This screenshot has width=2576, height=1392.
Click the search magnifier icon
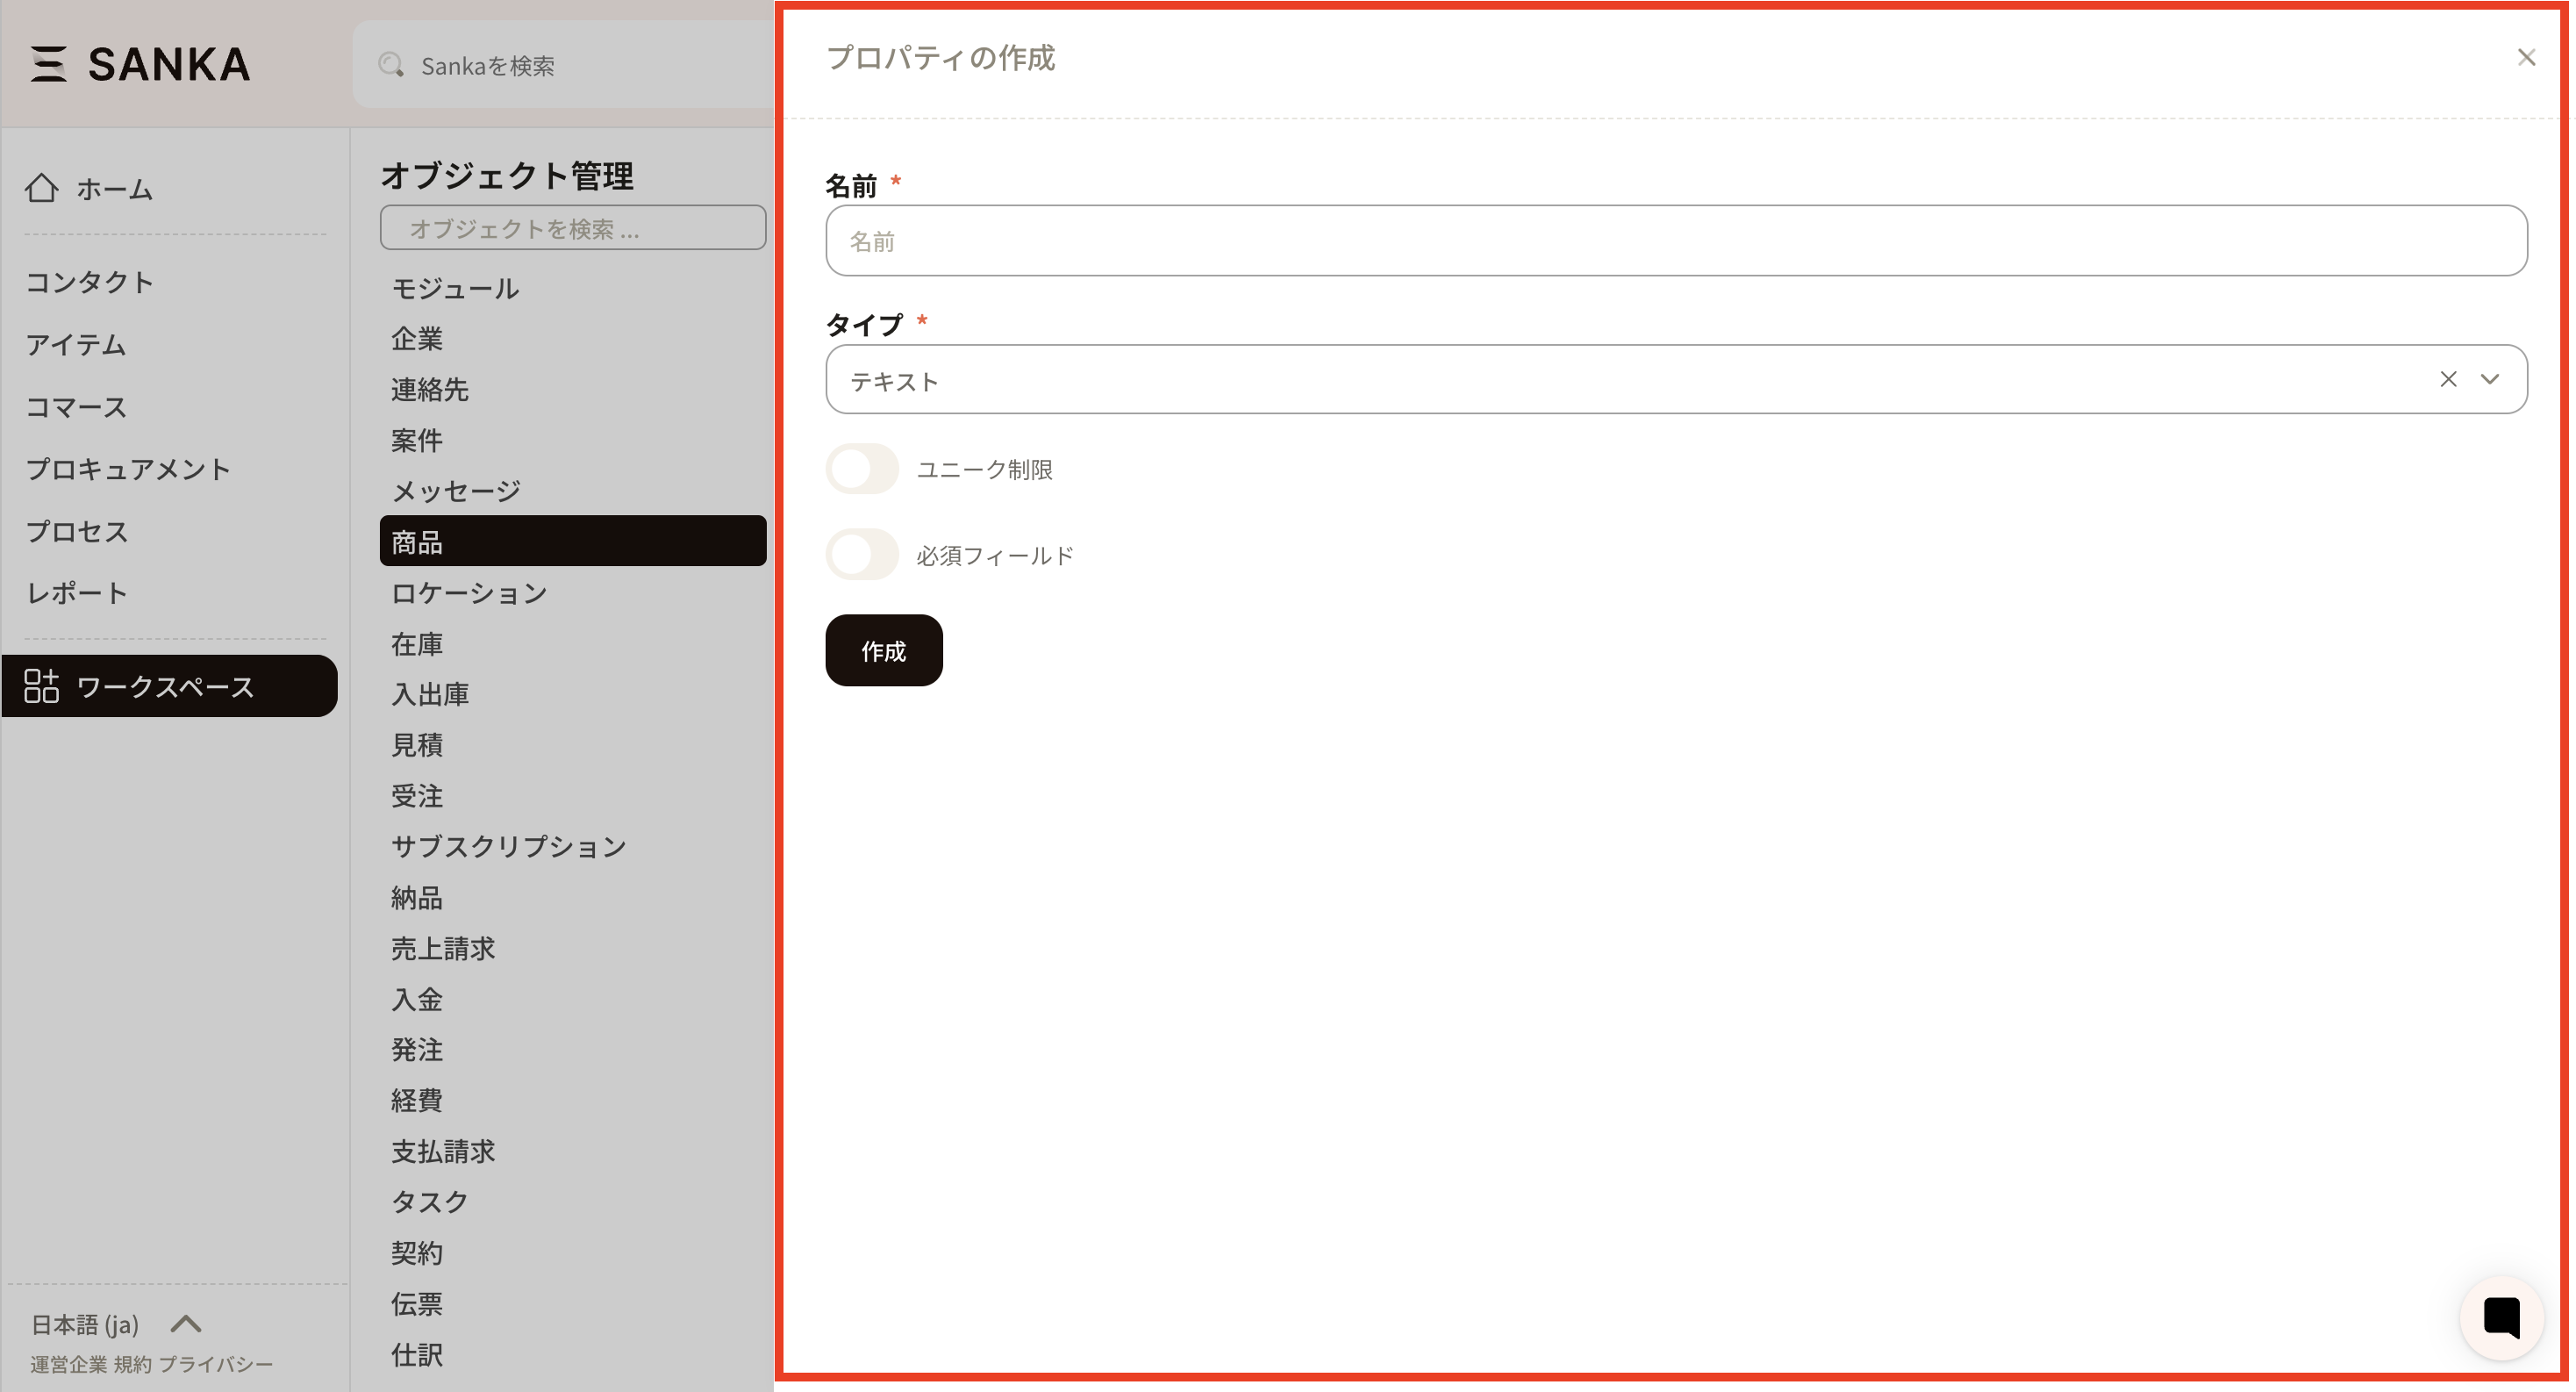391,66
